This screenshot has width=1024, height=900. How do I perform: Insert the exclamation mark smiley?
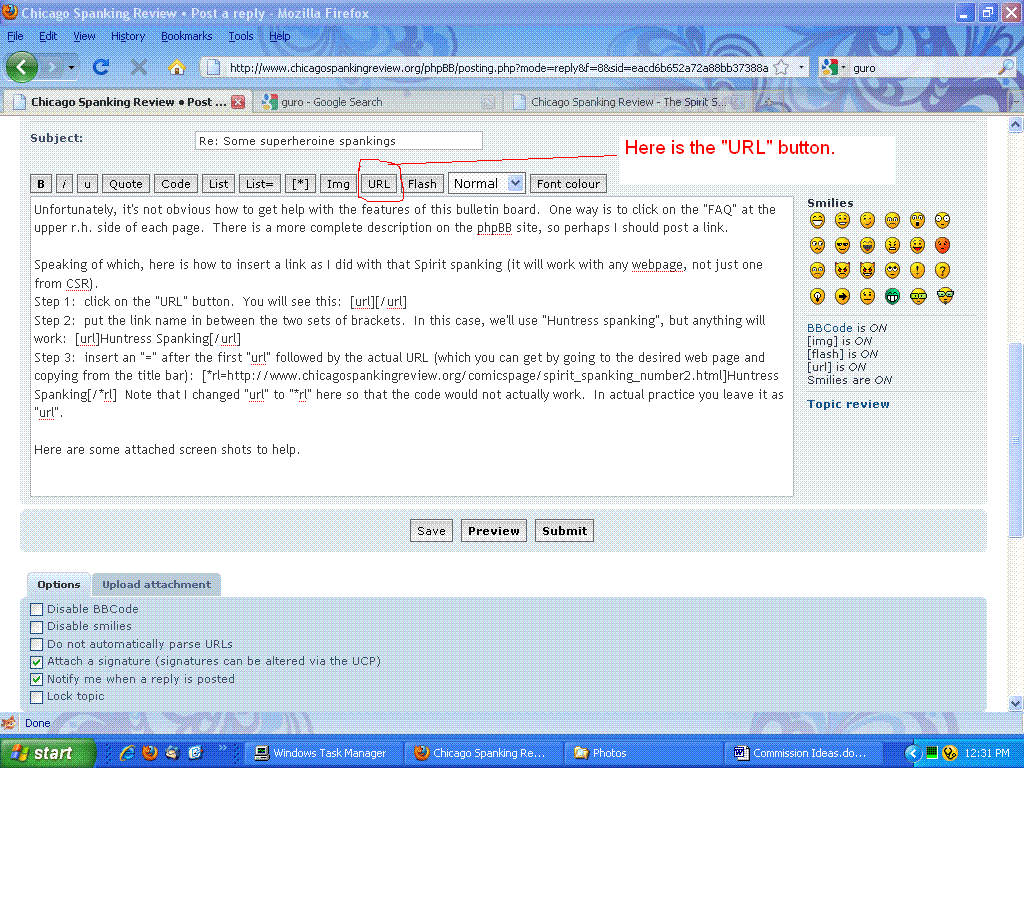(918, 270)
